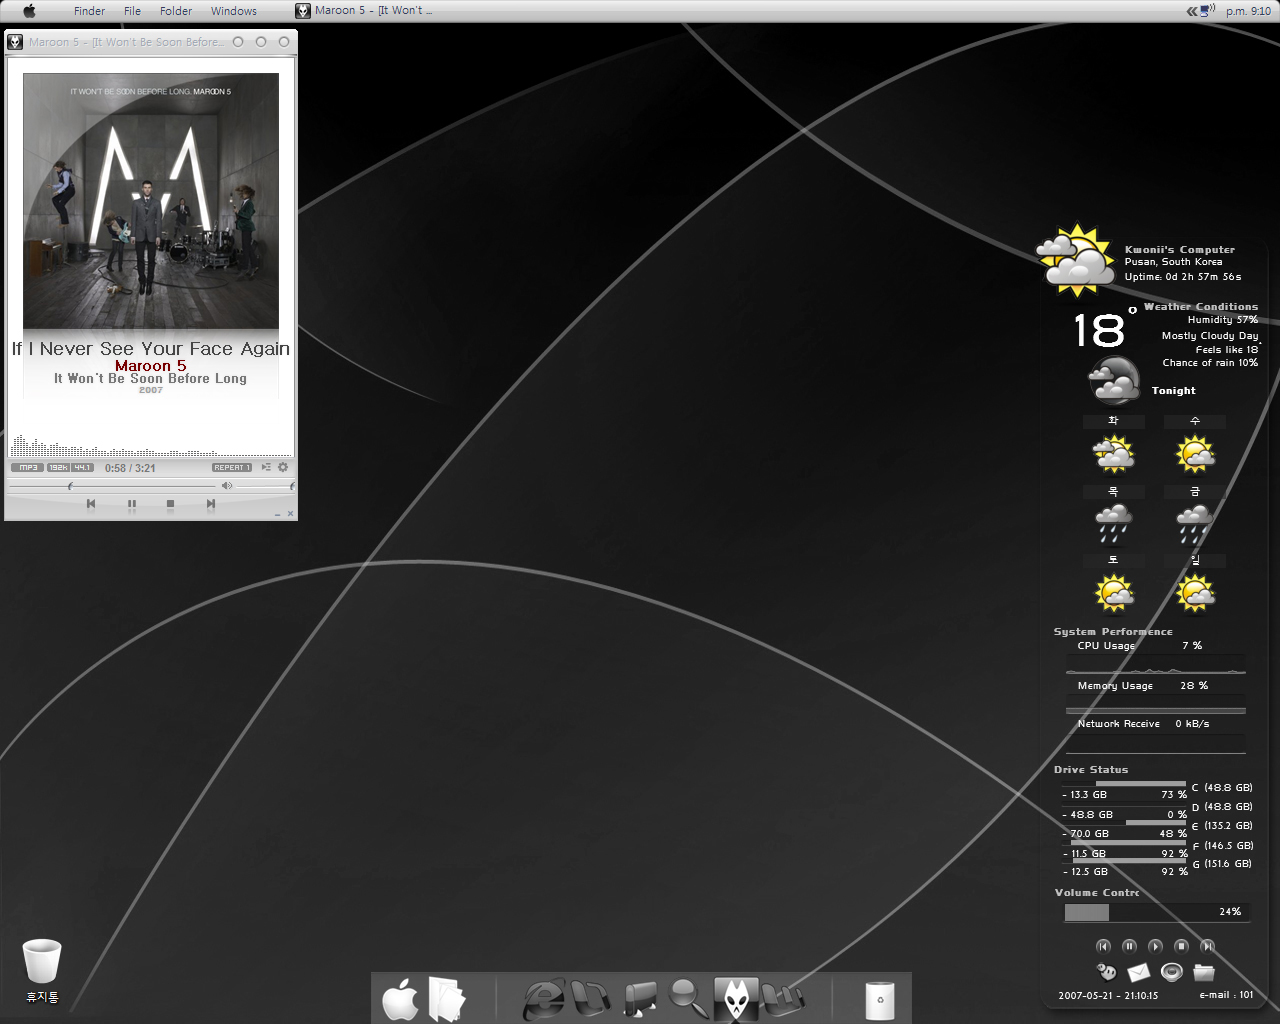This screenshot has width=1280, height=1024.
Task: Click the 금 rainy forecast icon
Action: pyautogui.click(x=1194, y=524)
